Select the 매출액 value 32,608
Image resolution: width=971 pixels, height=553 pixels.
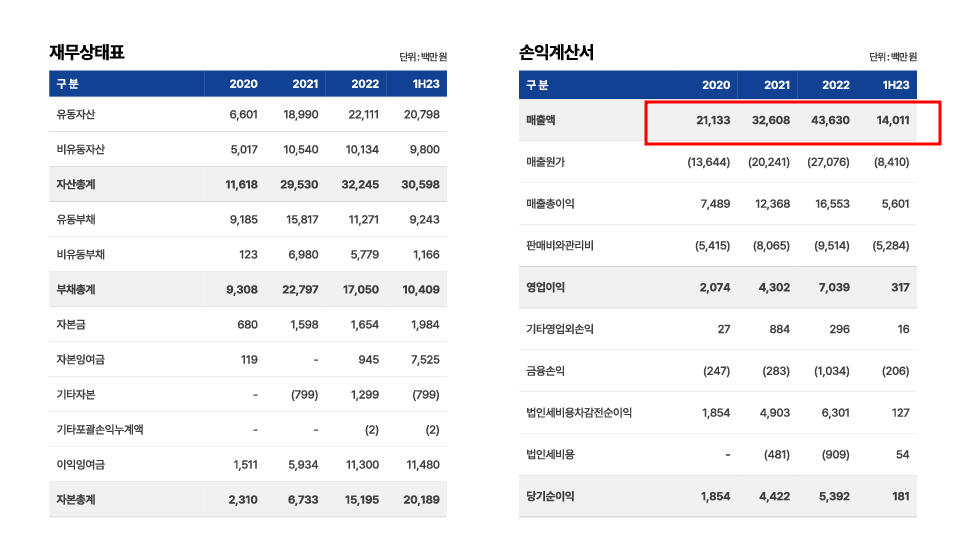(x=771, y=120)
